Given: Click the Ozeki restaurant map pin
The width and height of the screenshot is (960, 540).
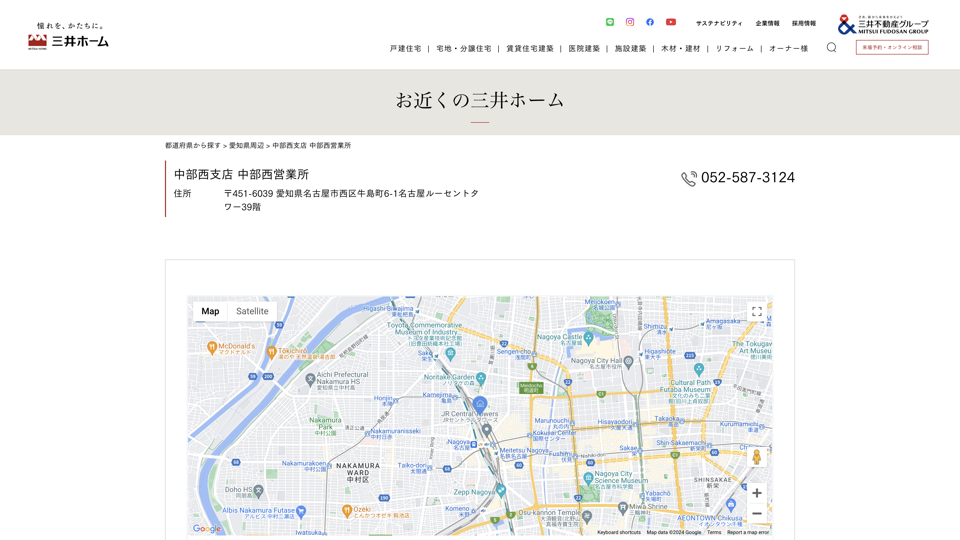Looking at the screenshot, I should click(x=347, y=511).
